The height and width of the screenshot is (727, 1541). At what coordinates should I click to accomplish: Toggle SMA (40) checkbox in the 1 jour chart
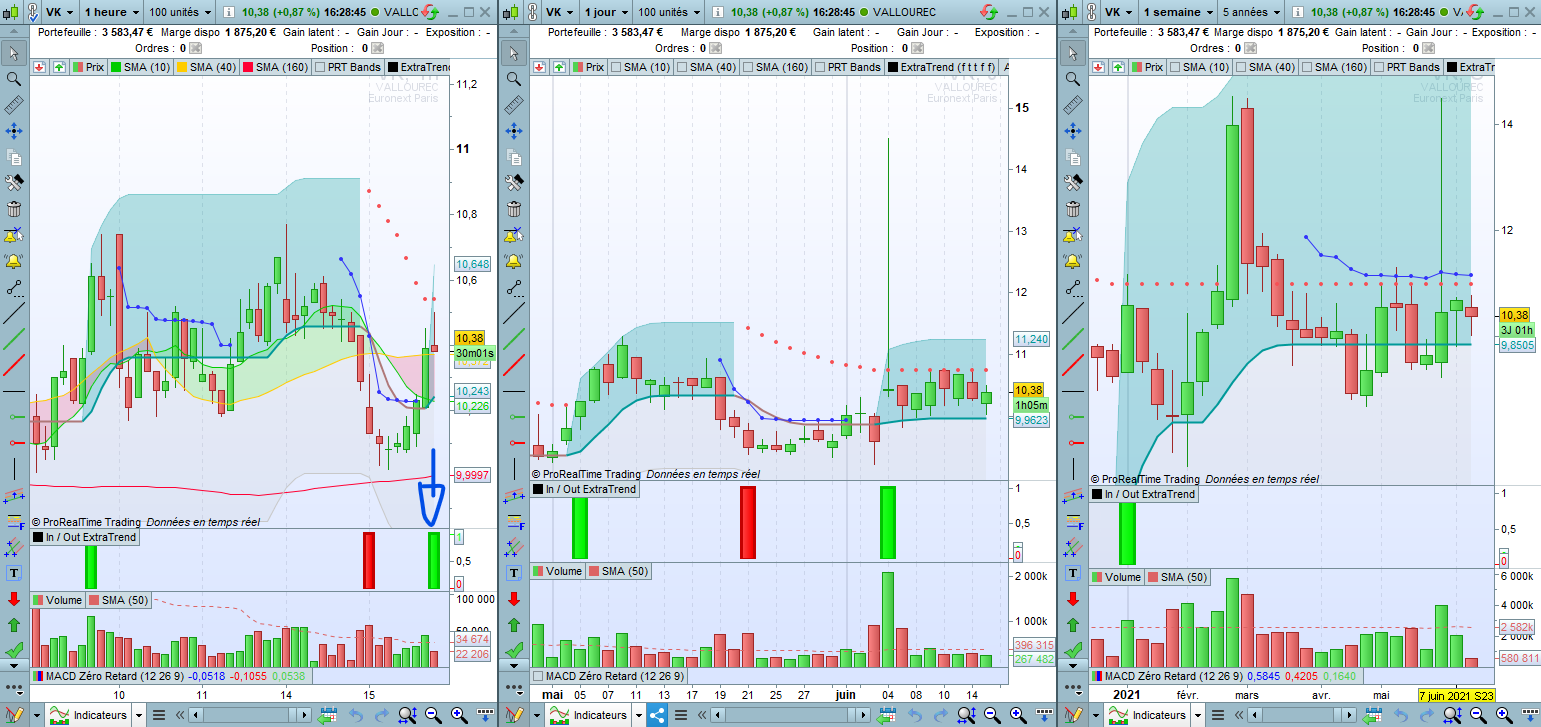[x=681, y=67]
